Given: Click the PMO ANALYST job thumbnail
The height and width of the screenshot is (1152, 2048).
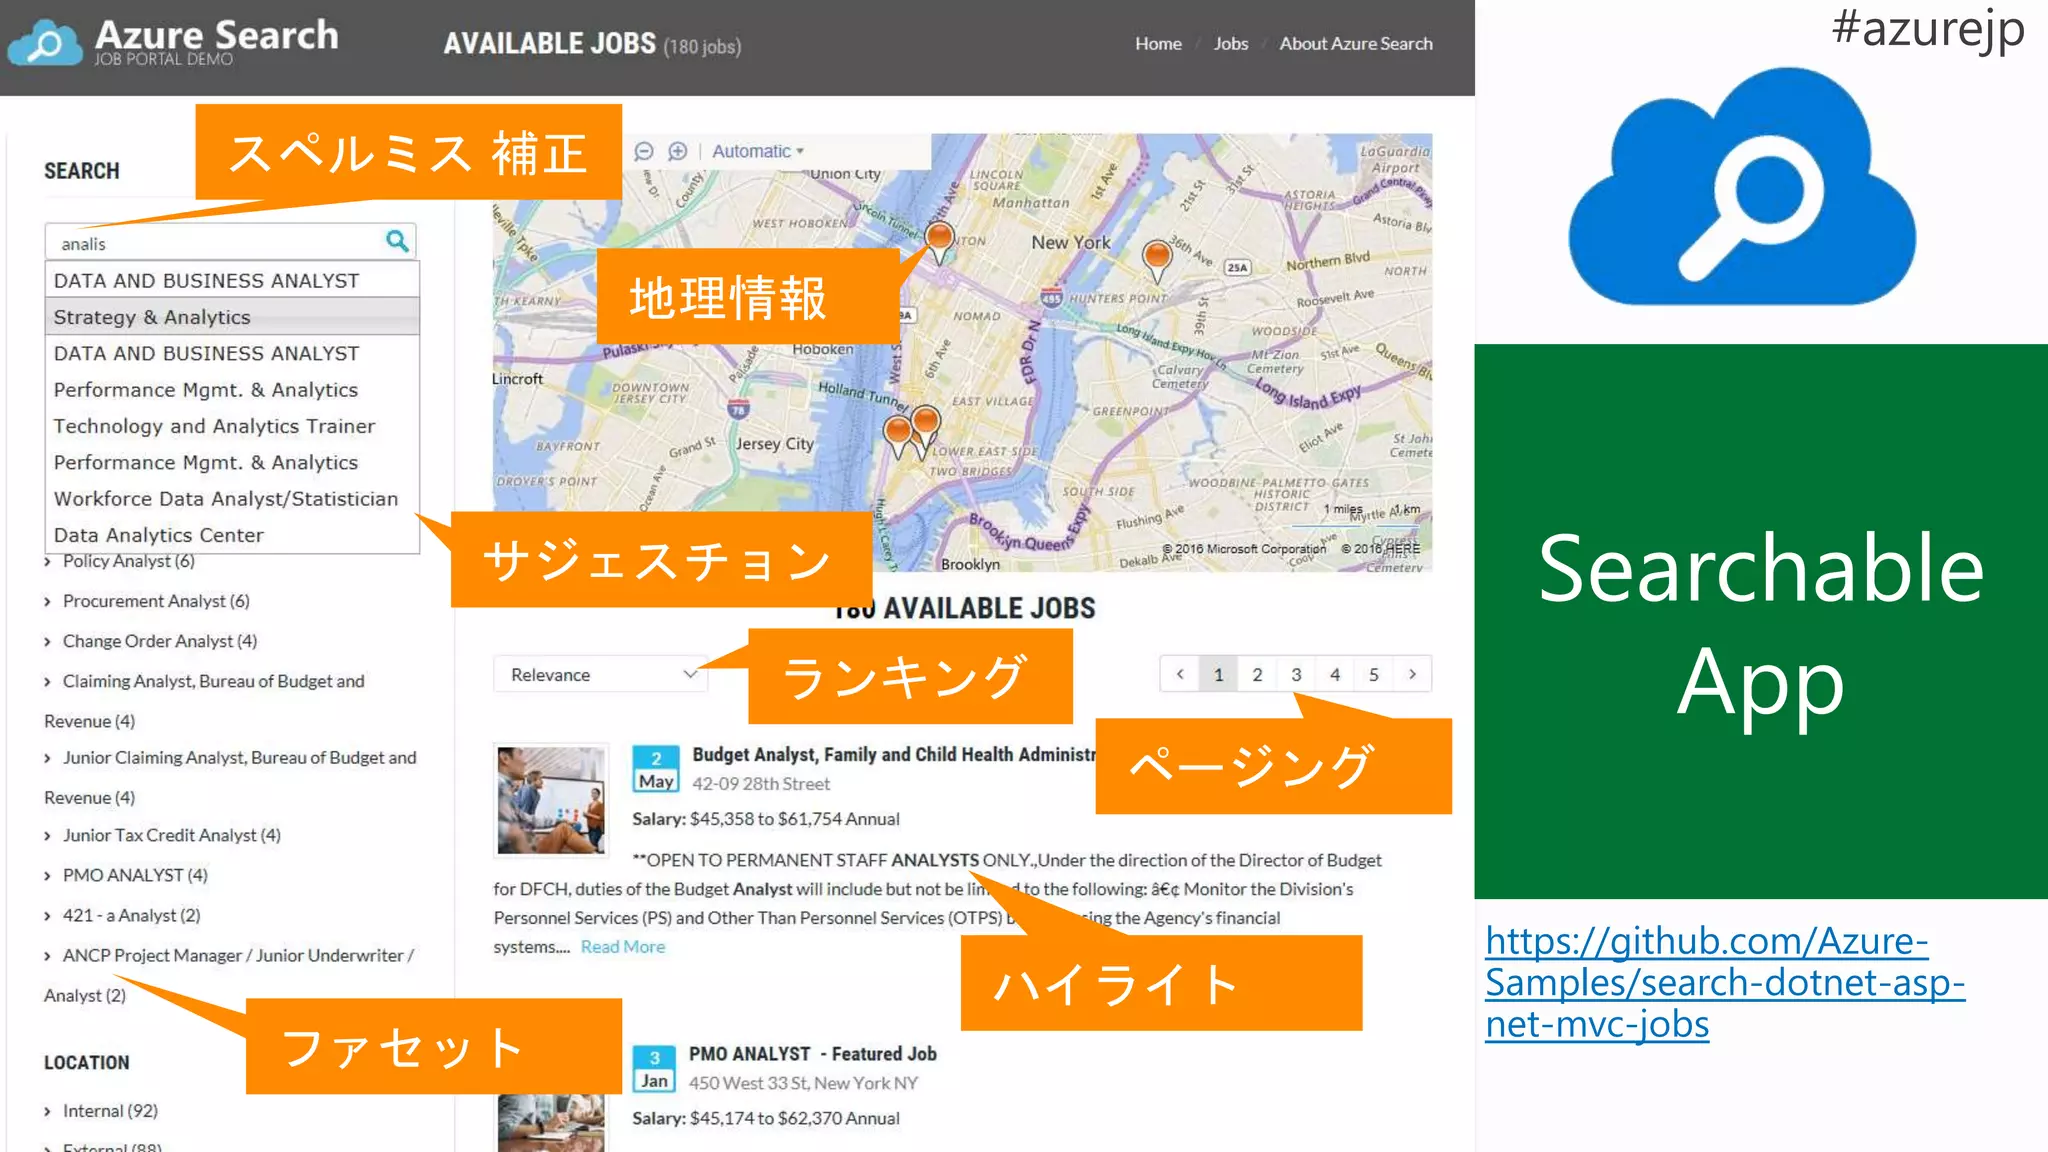Looking at the screenshot, I should tap(551, 1123).
